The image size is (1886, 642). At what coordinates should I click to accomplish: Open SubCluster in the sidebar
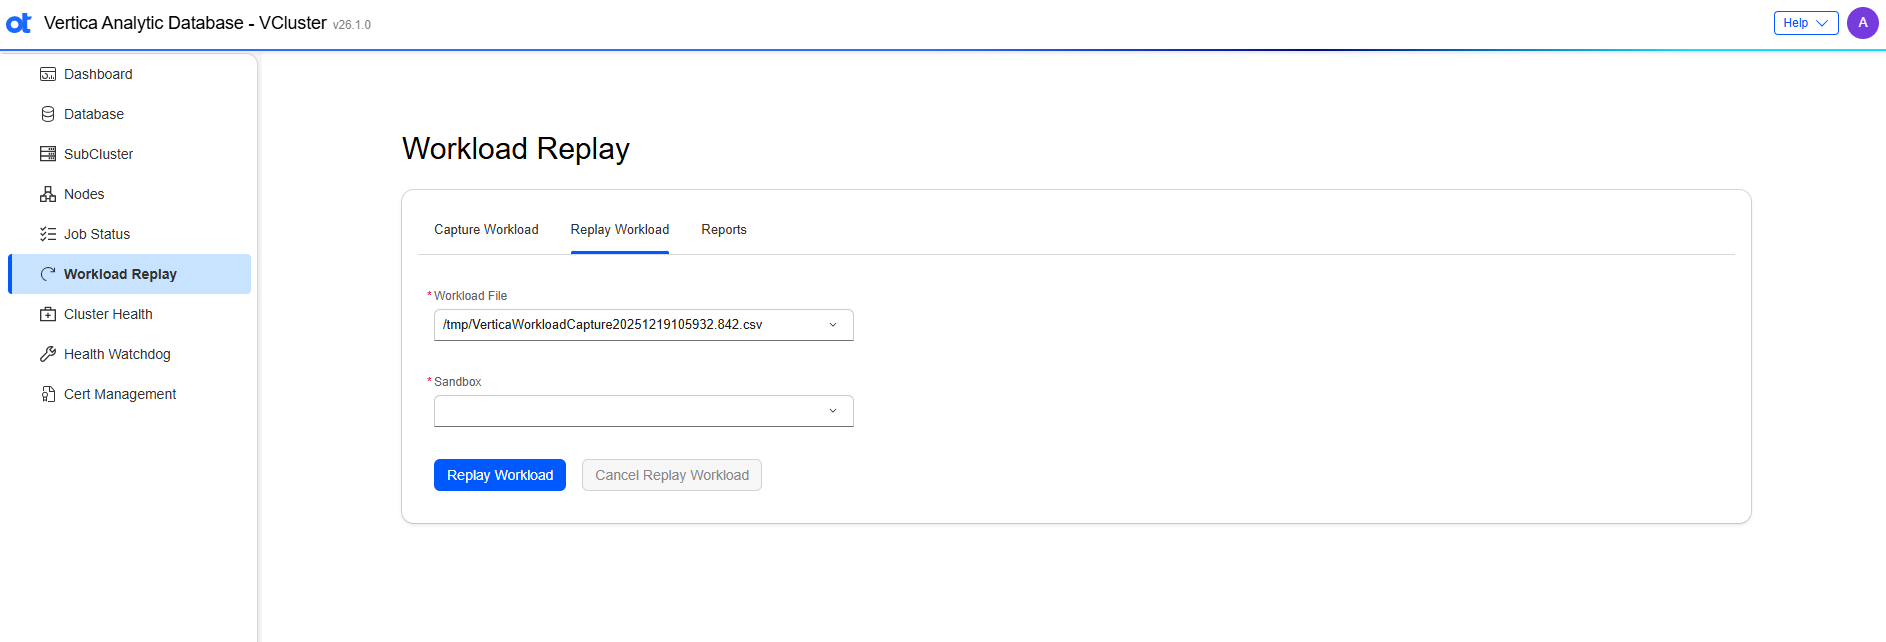tap(130, 154)
